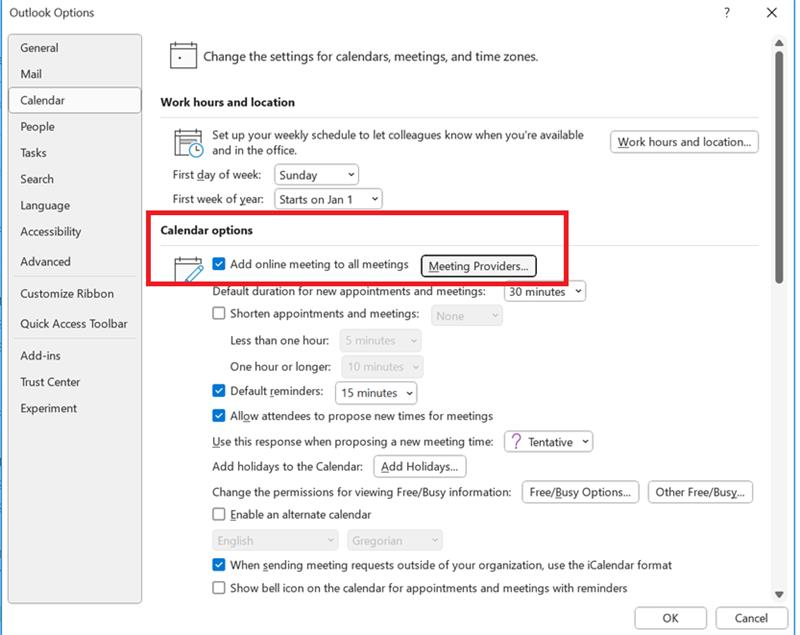
Task: Click the scrollbar down arrow
Action: (x=779, y=594)
